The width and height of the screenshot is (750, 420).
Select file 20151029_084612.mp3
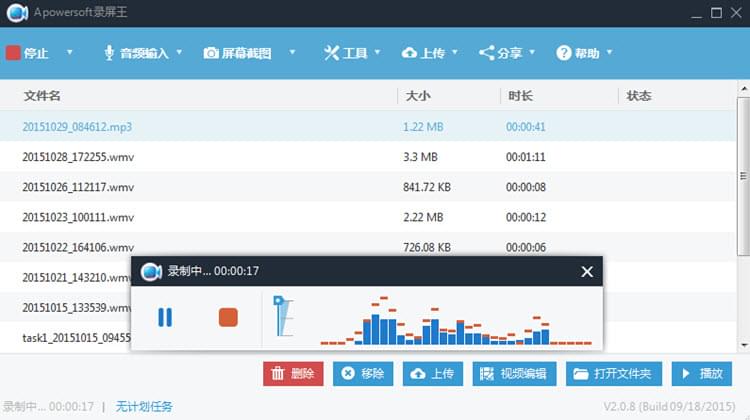click(x=77, y=127)
